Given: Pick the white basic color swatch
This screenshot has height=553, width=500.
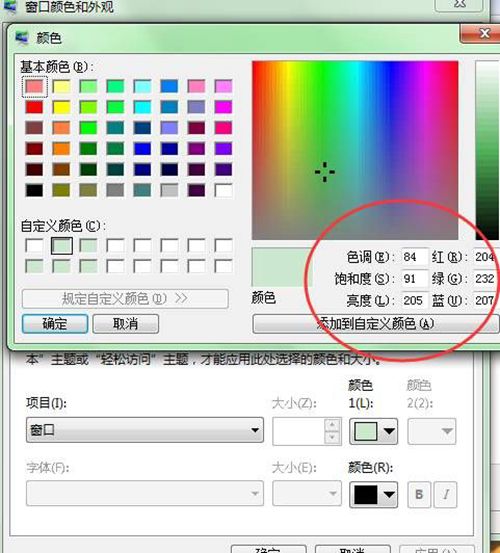Looking at the screenshot, I should click(223, 190).
